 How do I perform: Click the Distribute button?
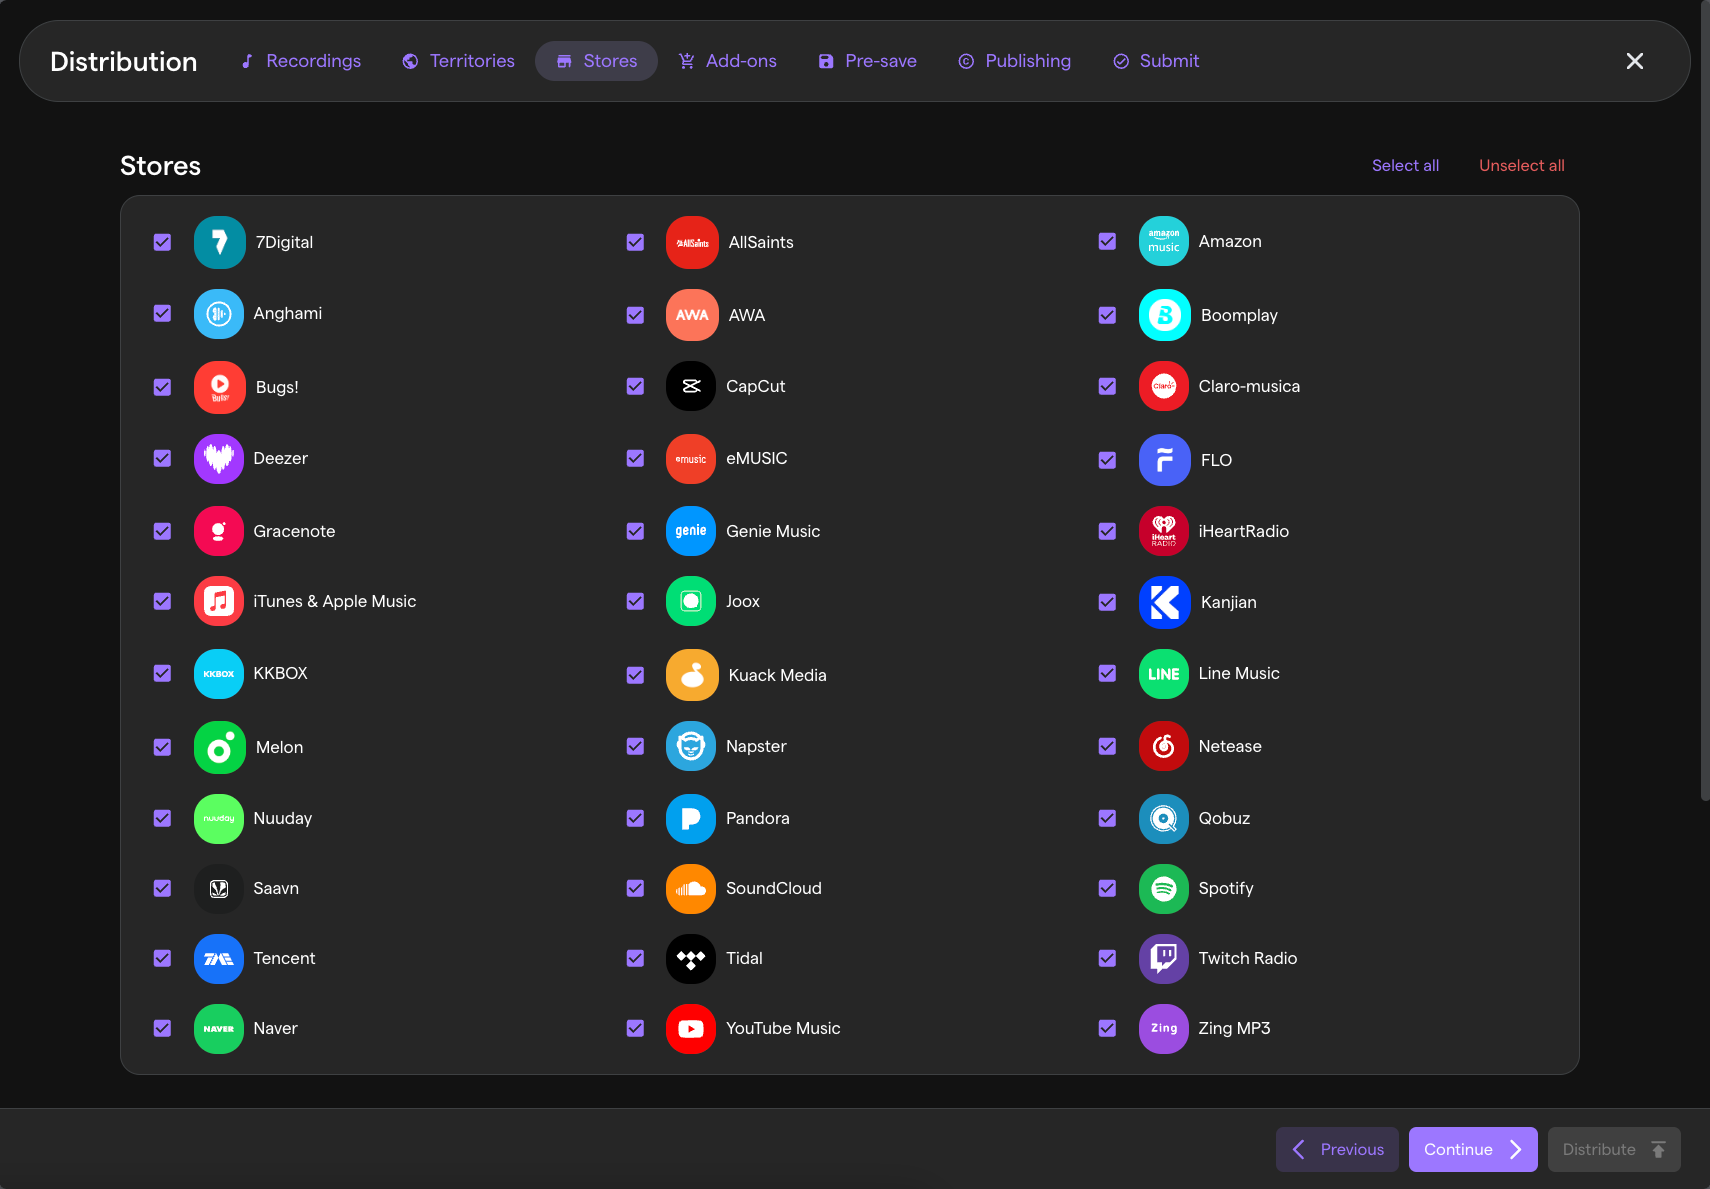[1614, 1150]
